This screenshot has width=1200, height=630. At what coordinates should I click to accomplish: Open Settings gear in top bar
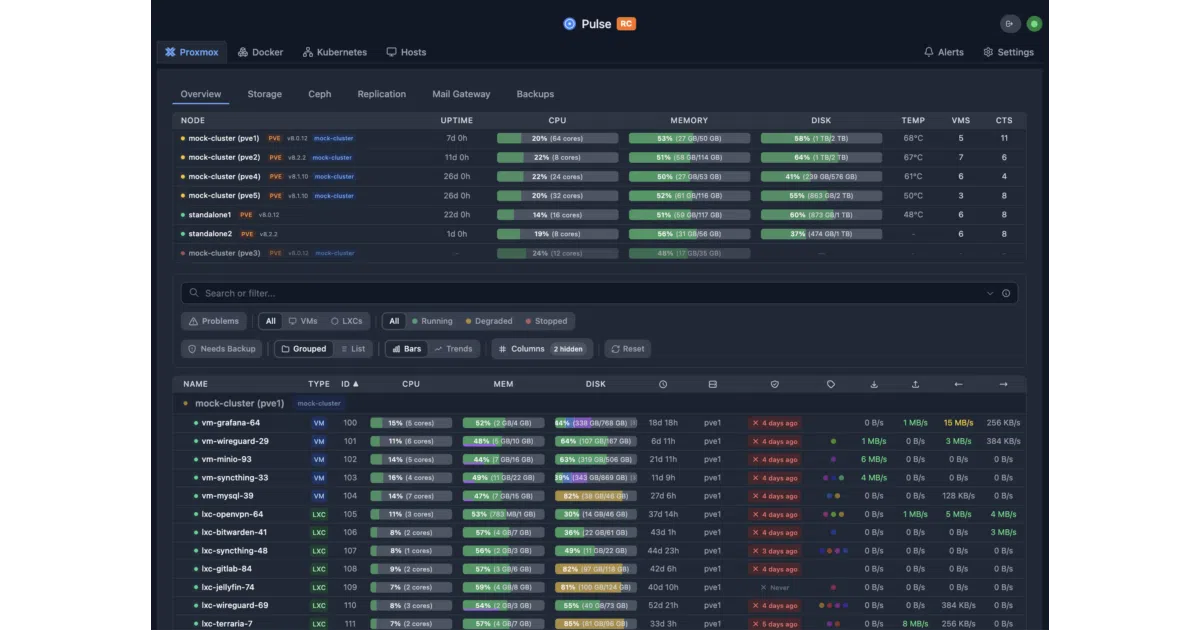(x=988, y=52)
